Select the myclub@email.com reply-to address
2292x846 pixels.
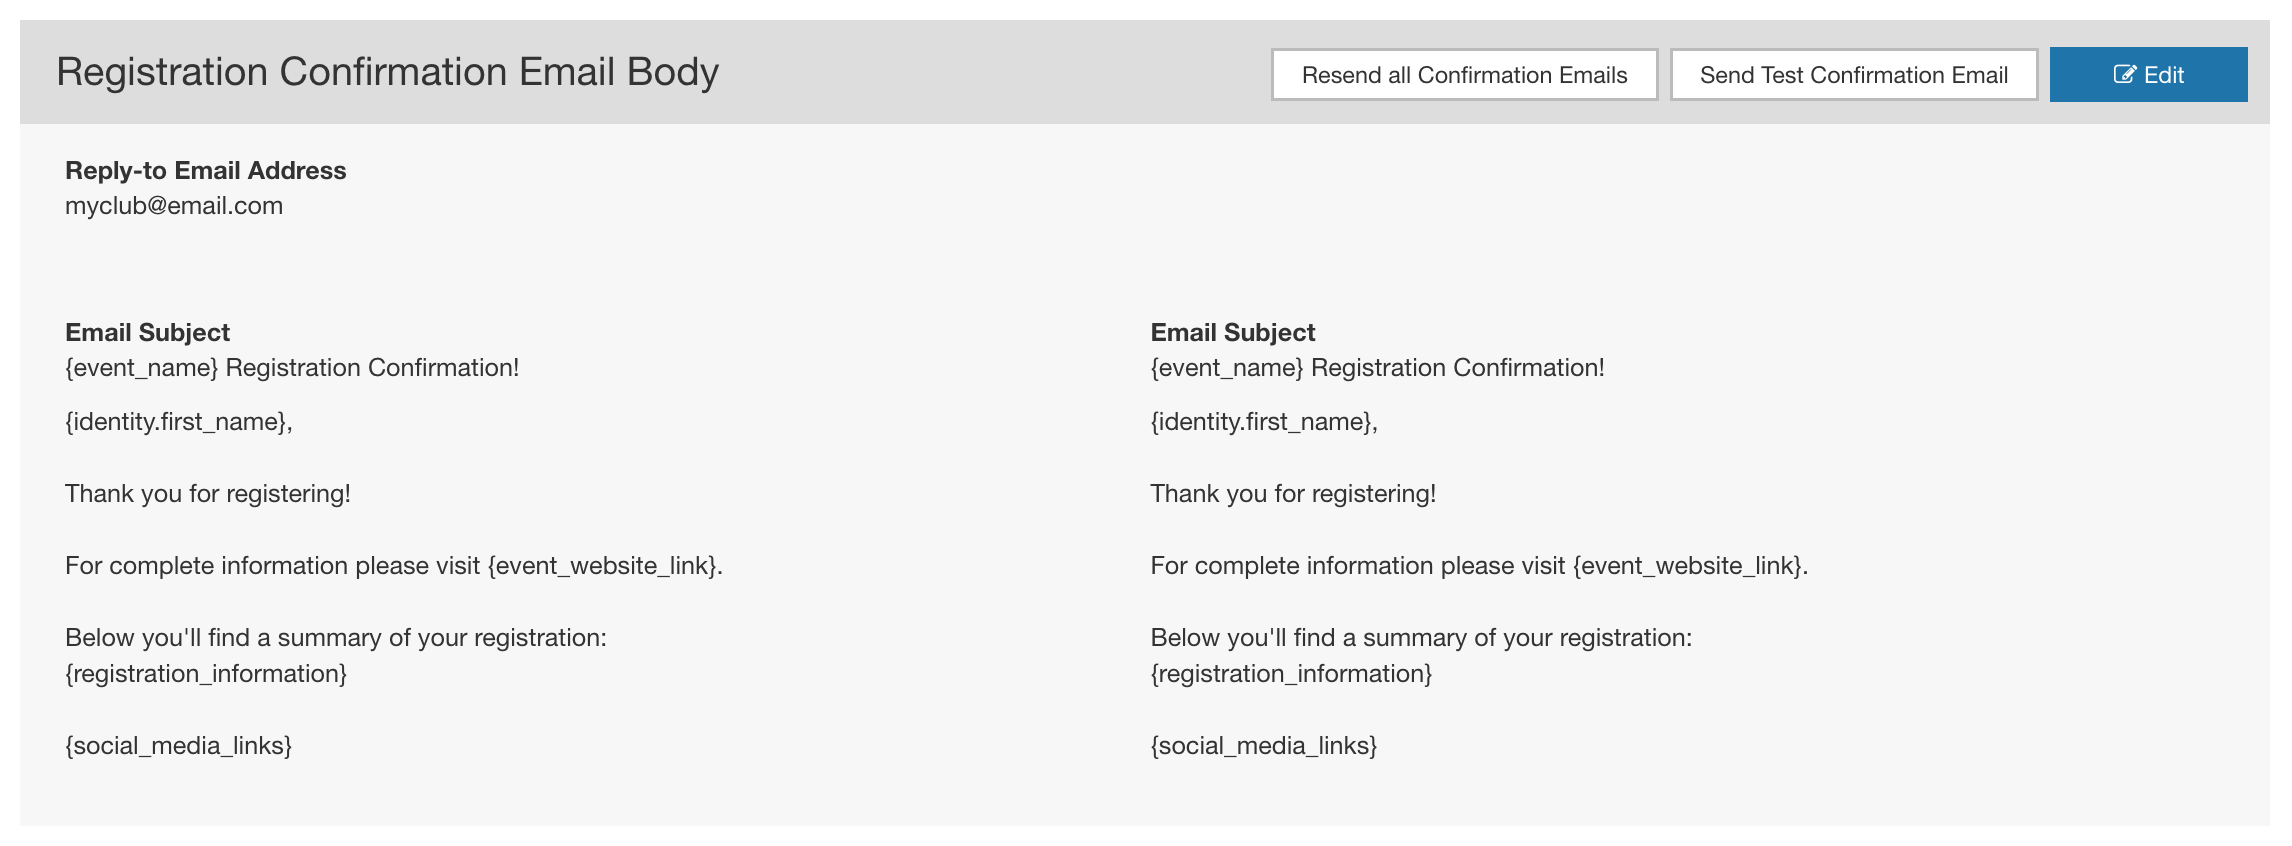point(174,206)
